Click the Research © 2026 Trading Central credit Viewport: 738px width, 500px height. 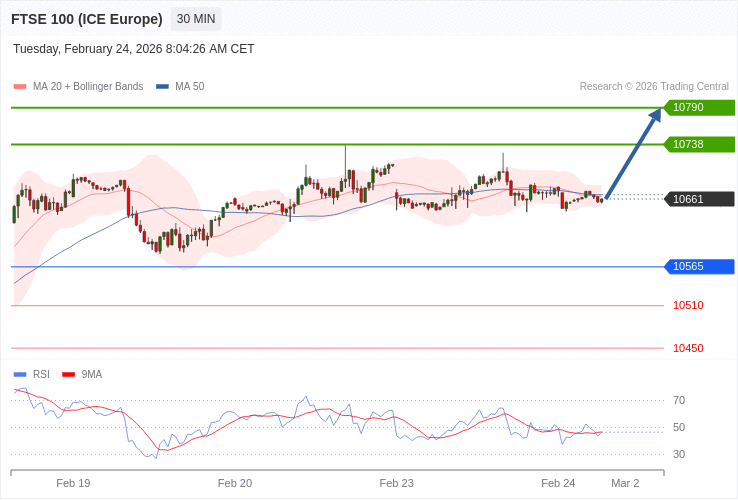654,87
